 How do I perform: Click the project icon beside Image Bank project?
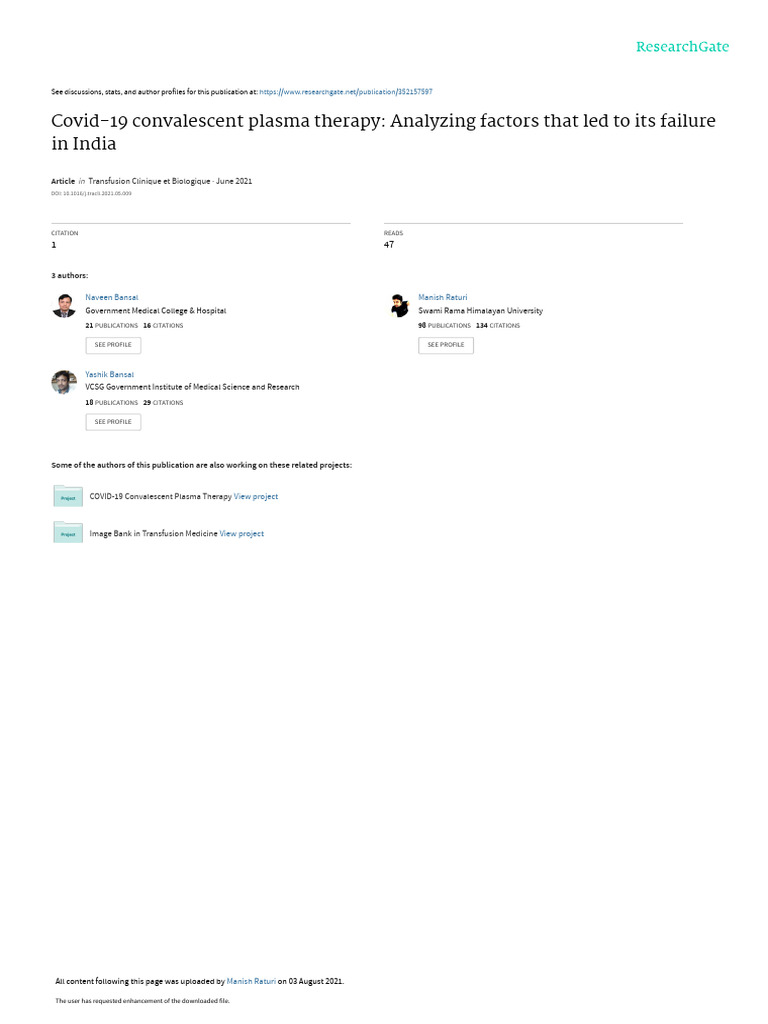(x=68, y=533)
